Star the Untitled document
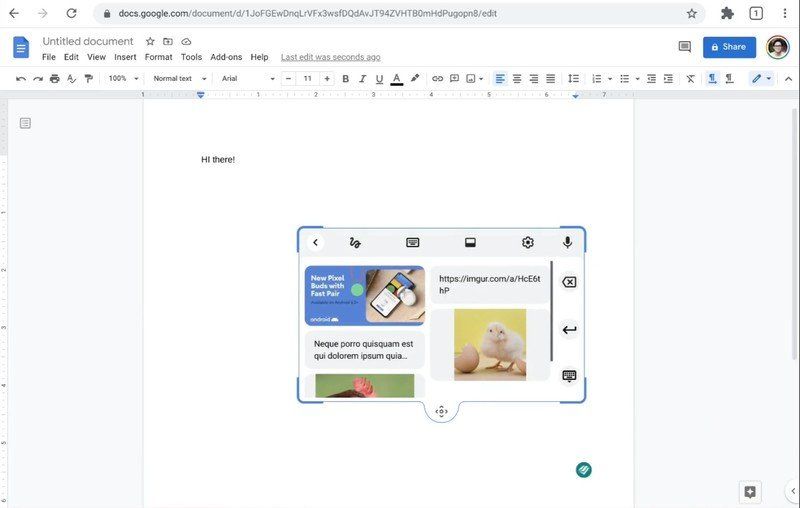800x508 pixels. (x=150, y=41)
